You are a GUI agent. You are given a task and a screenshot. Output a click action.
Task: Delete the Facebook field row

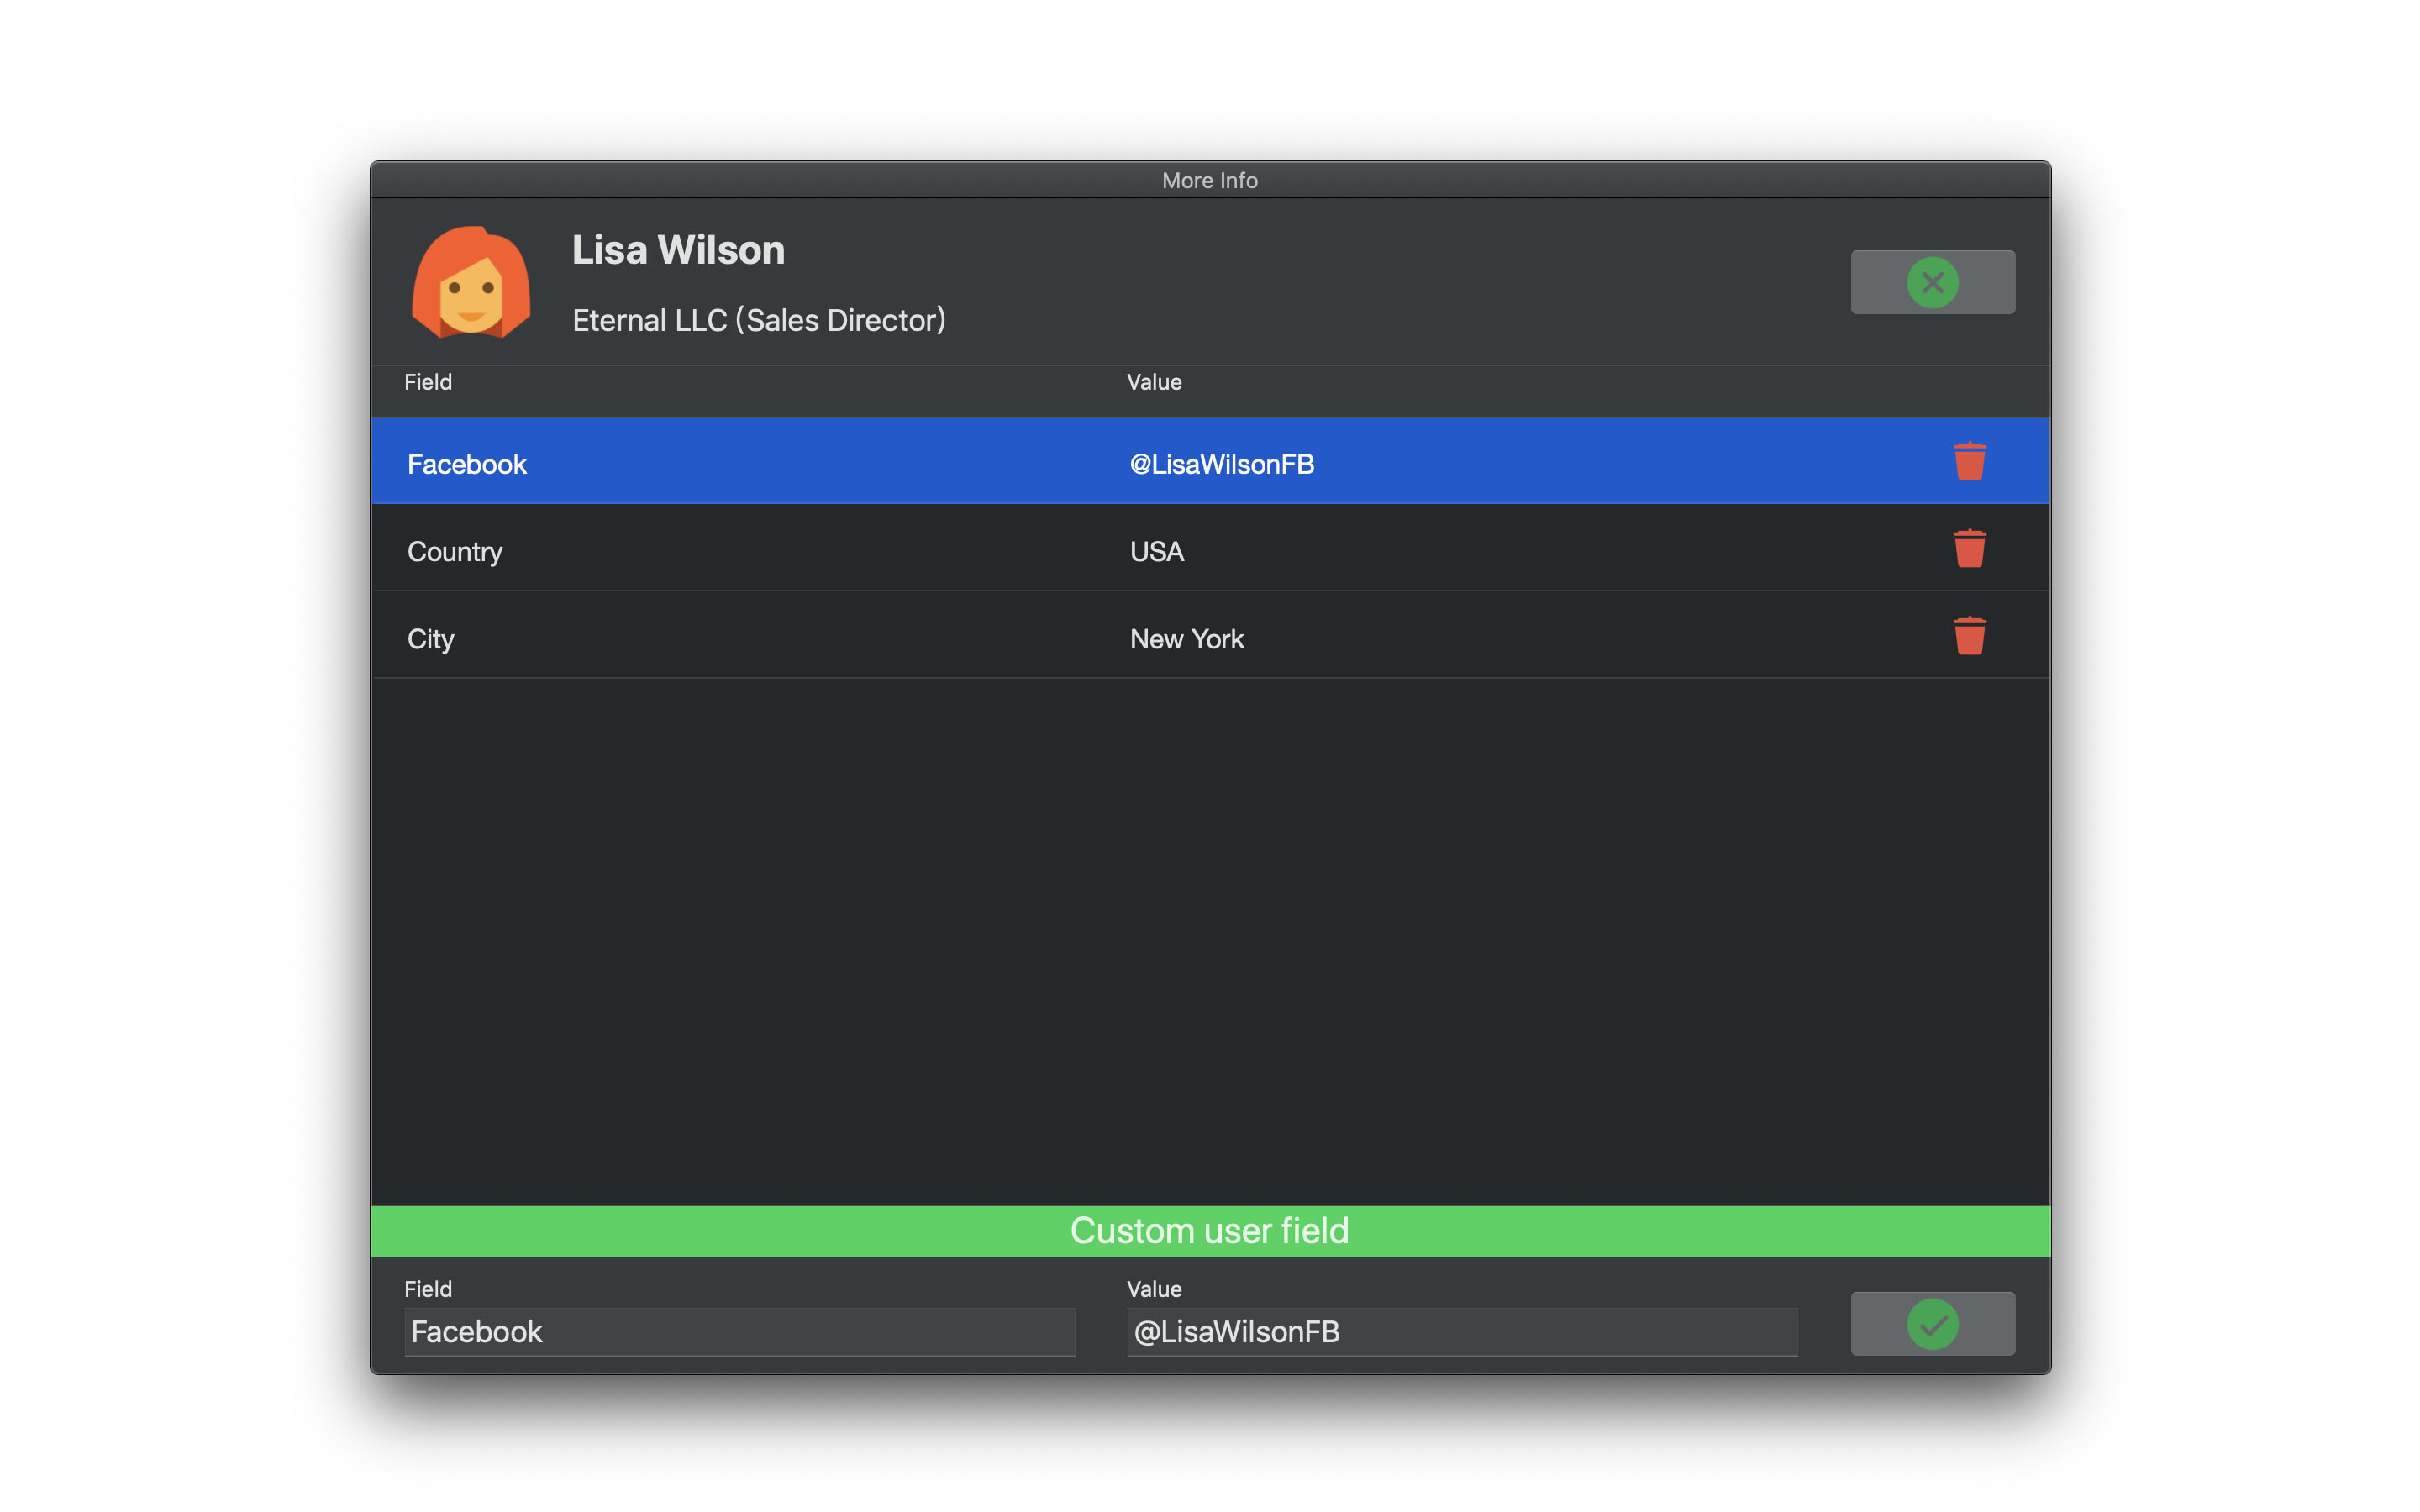click(1969, 461)
